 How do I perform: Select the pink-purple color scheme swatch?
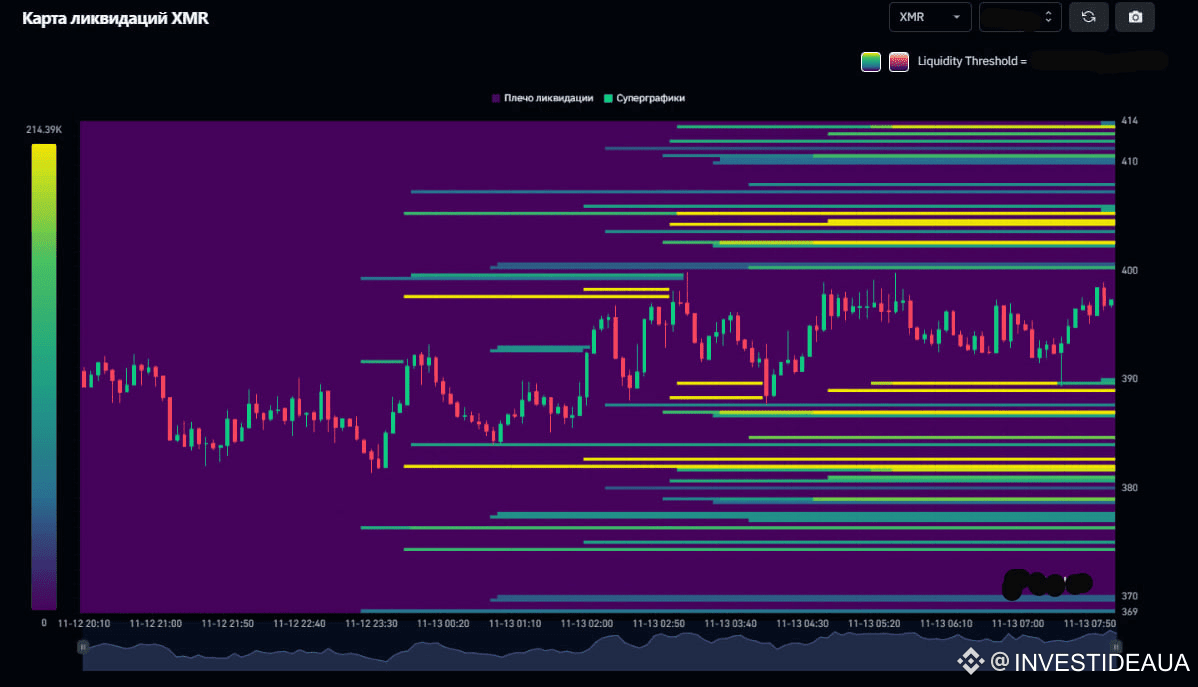tap(899, 62)
